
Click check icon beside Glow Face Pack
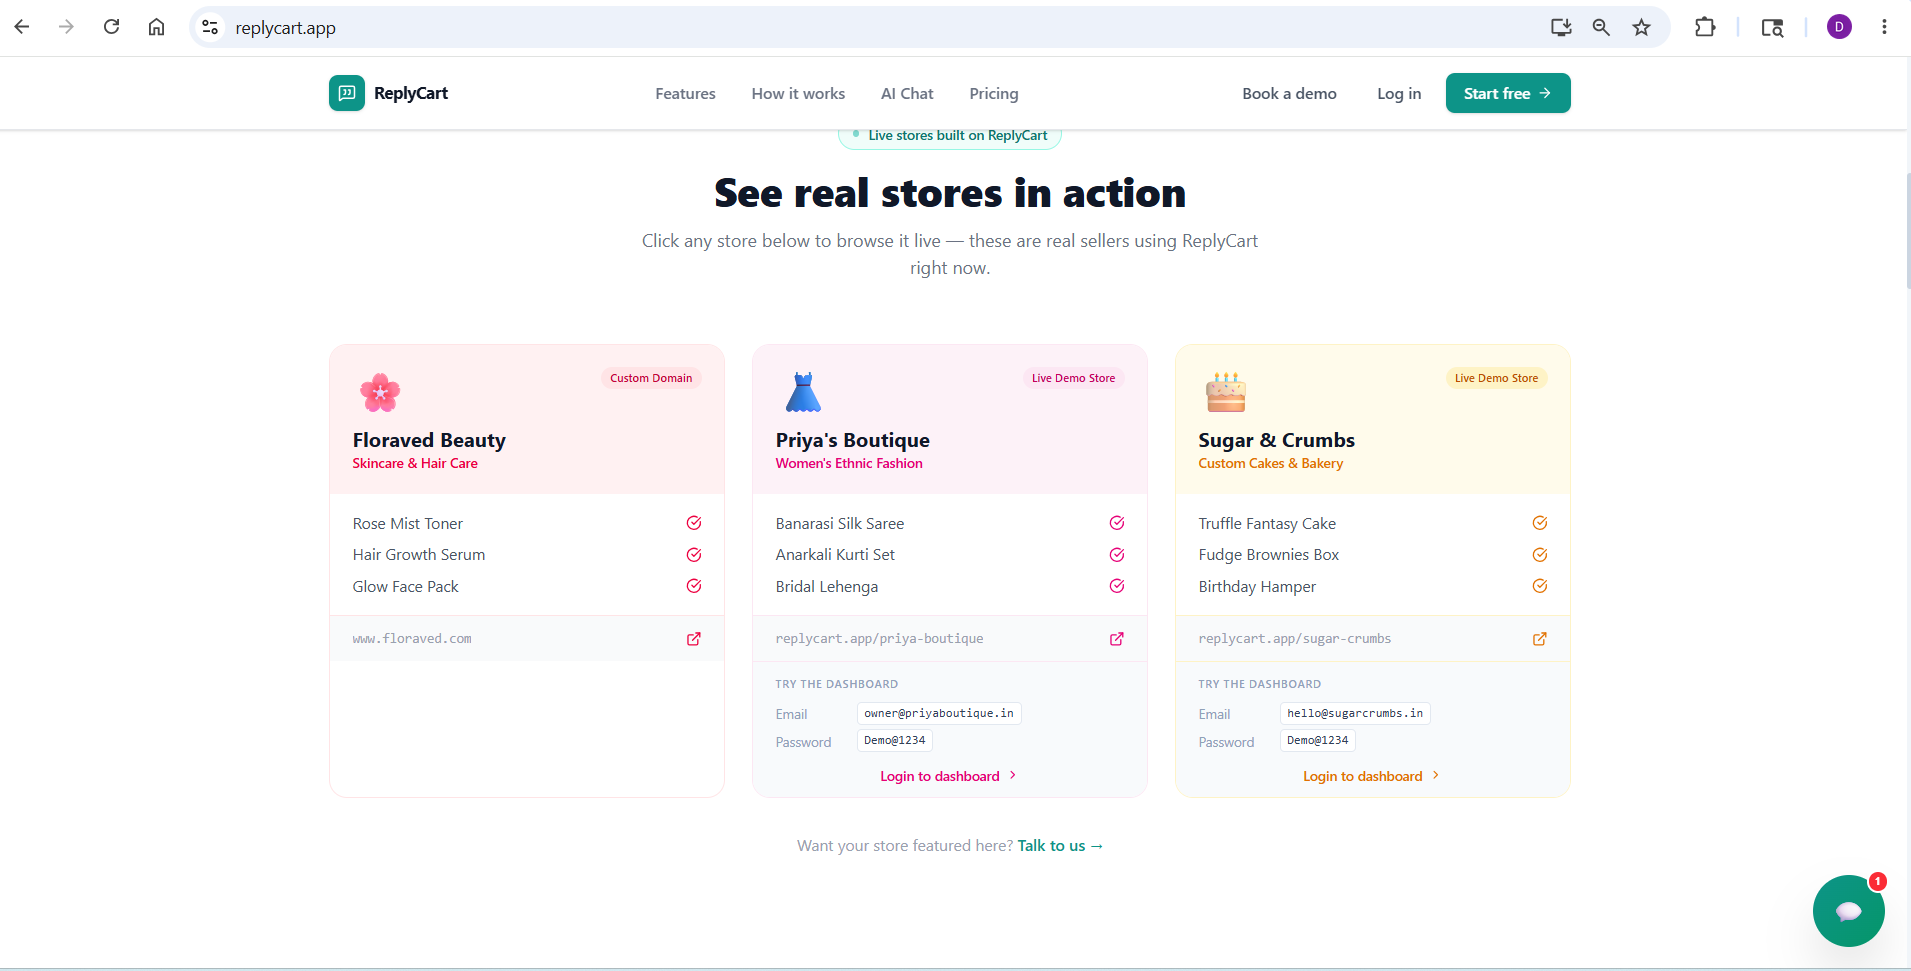point(694,586)
